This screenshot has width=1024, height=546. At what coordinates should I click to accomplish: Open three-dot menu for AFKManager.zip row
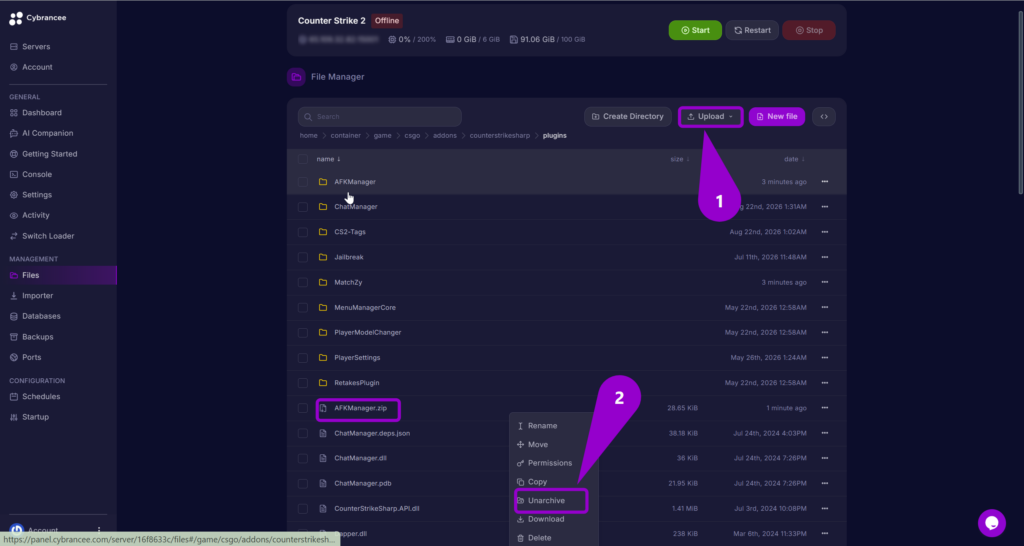click(825, 408)
